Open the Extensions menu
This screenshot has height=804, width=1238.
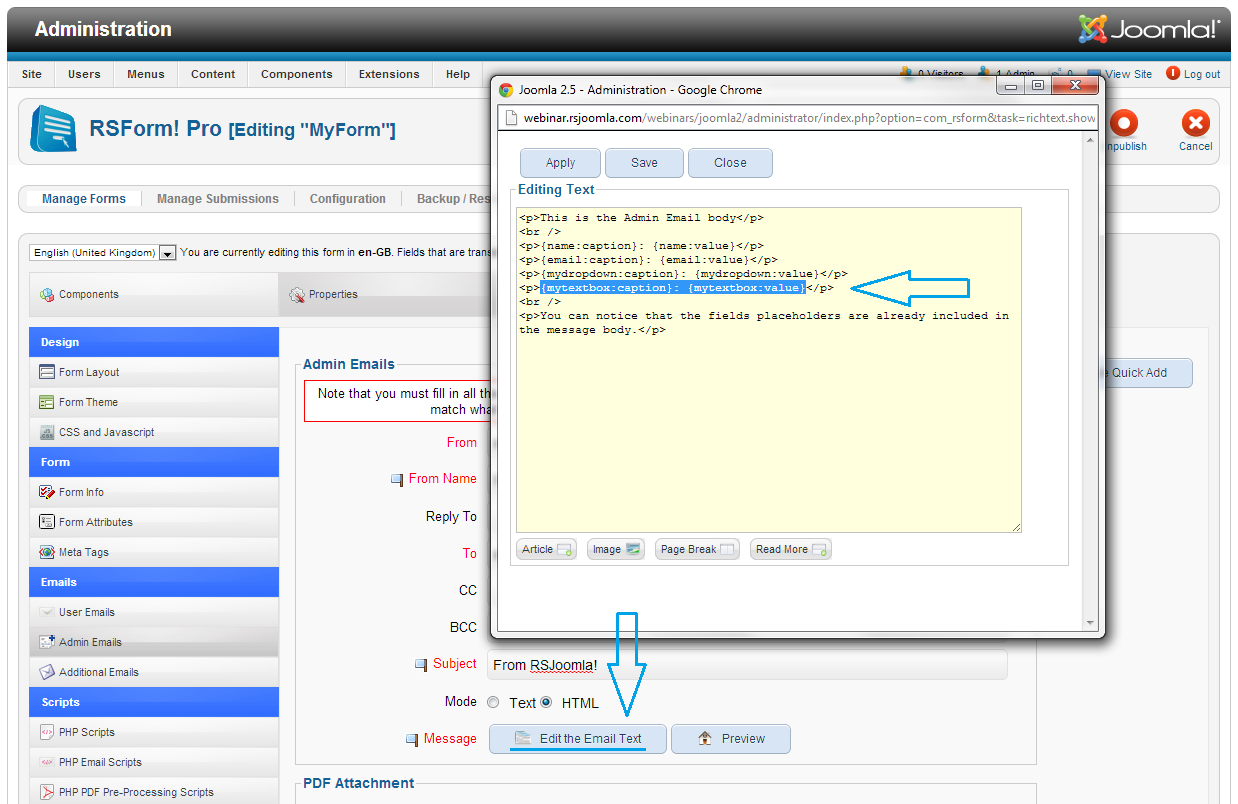pos(389,74)
